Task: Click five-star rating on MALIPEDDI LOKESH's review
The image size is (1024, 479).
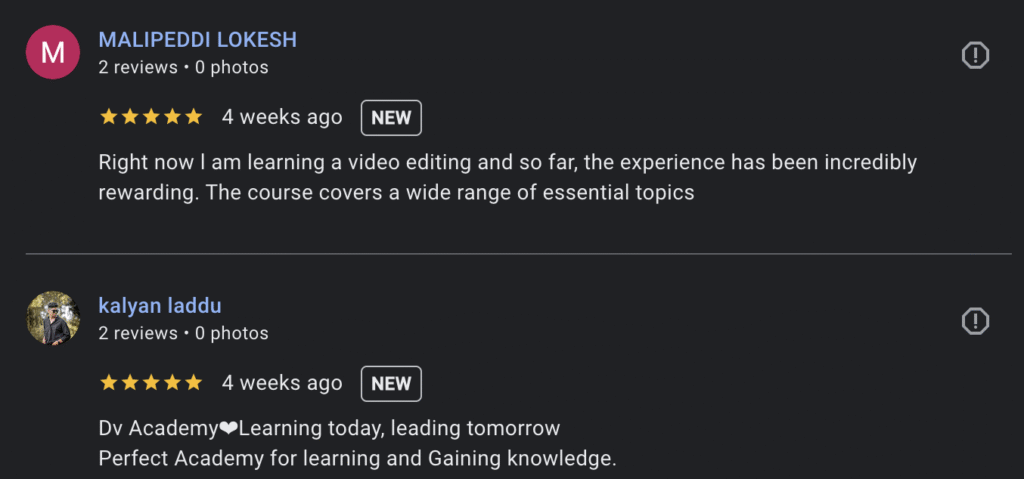Action: pyautogui.click(x=151, y=117)
